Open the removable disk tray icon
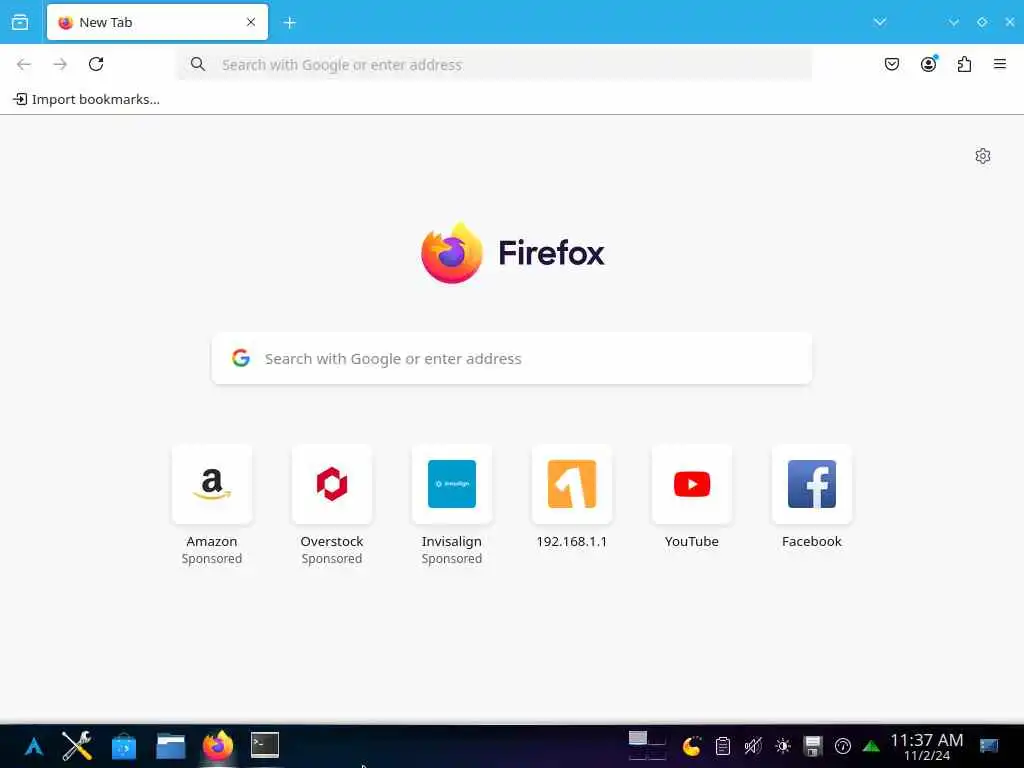Image resolution: width=1024 pixels, height=768 pixels. [x=812, y=746]
